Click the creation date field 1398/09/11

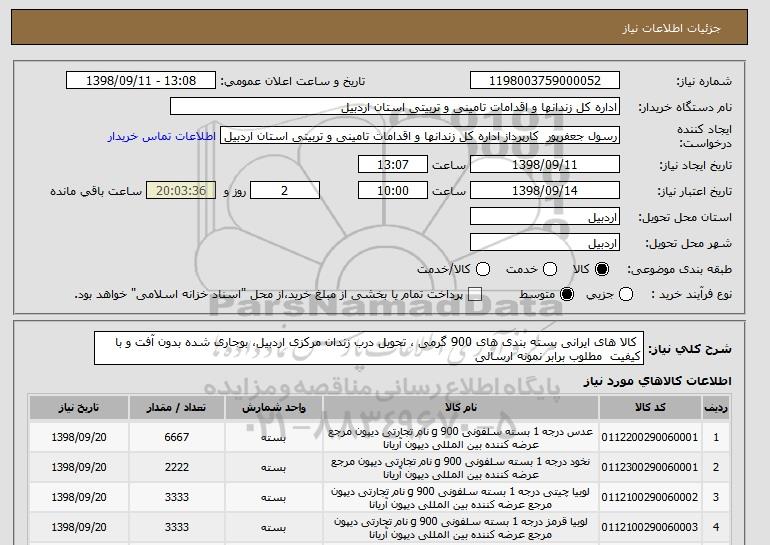545,164
